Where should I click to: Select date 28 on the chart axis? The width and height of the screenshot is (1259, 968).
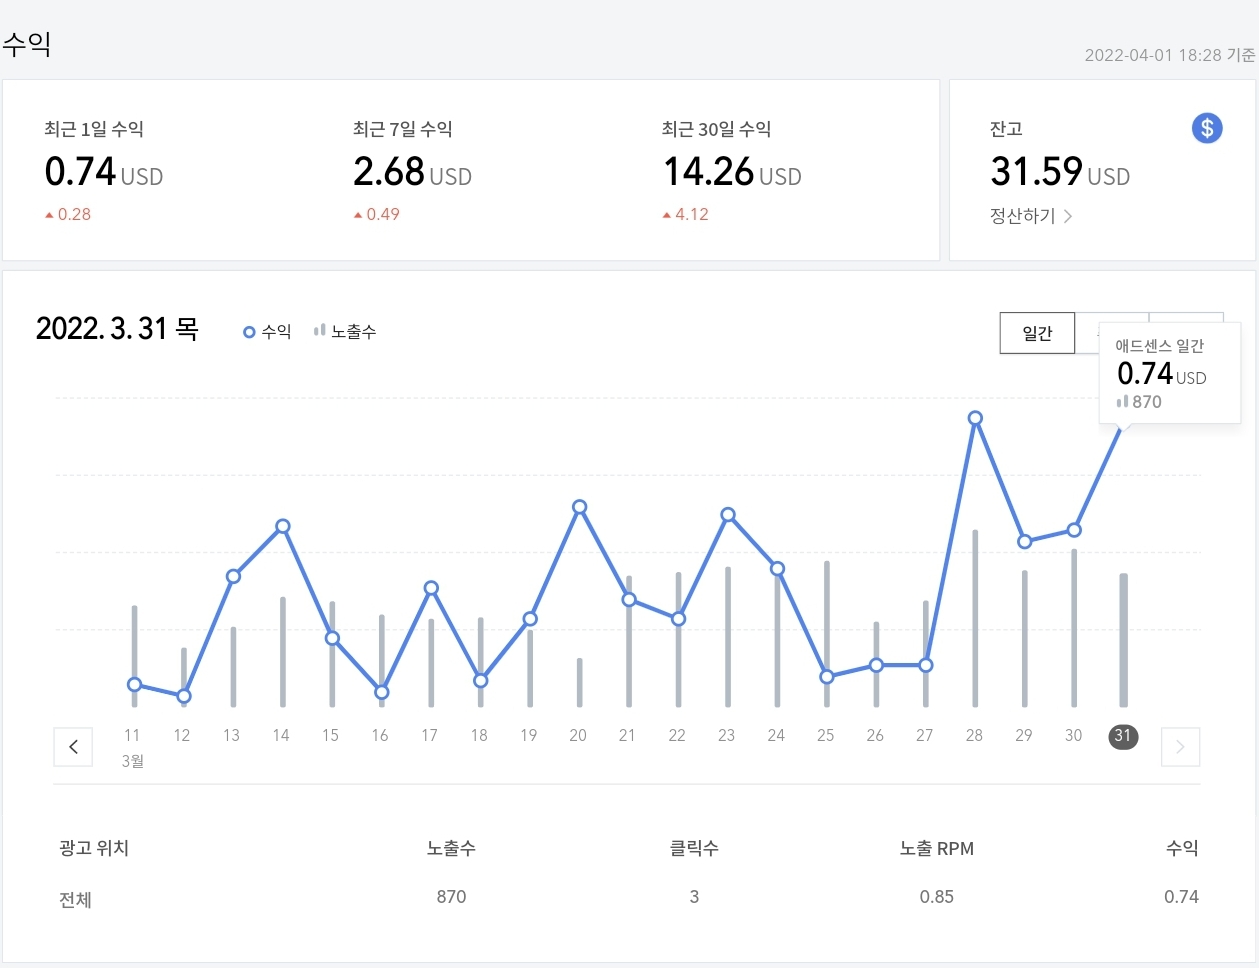click(974, 736)
